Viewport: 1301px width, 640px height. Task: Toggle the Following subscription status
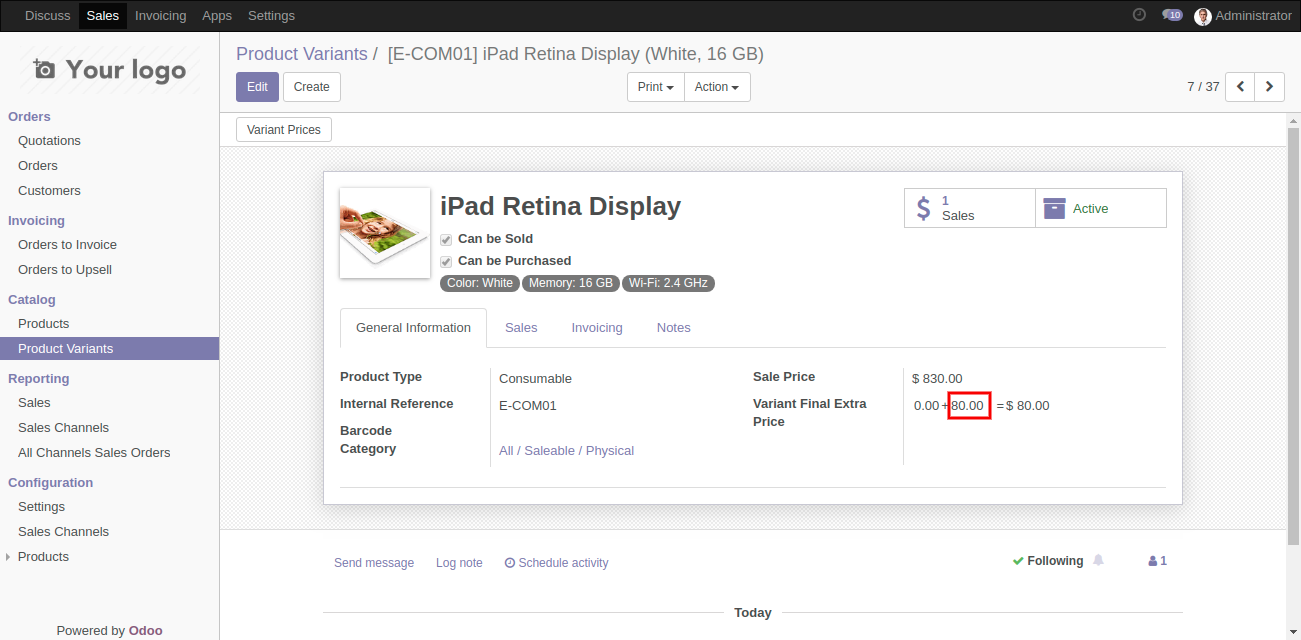coord(1047,561)
